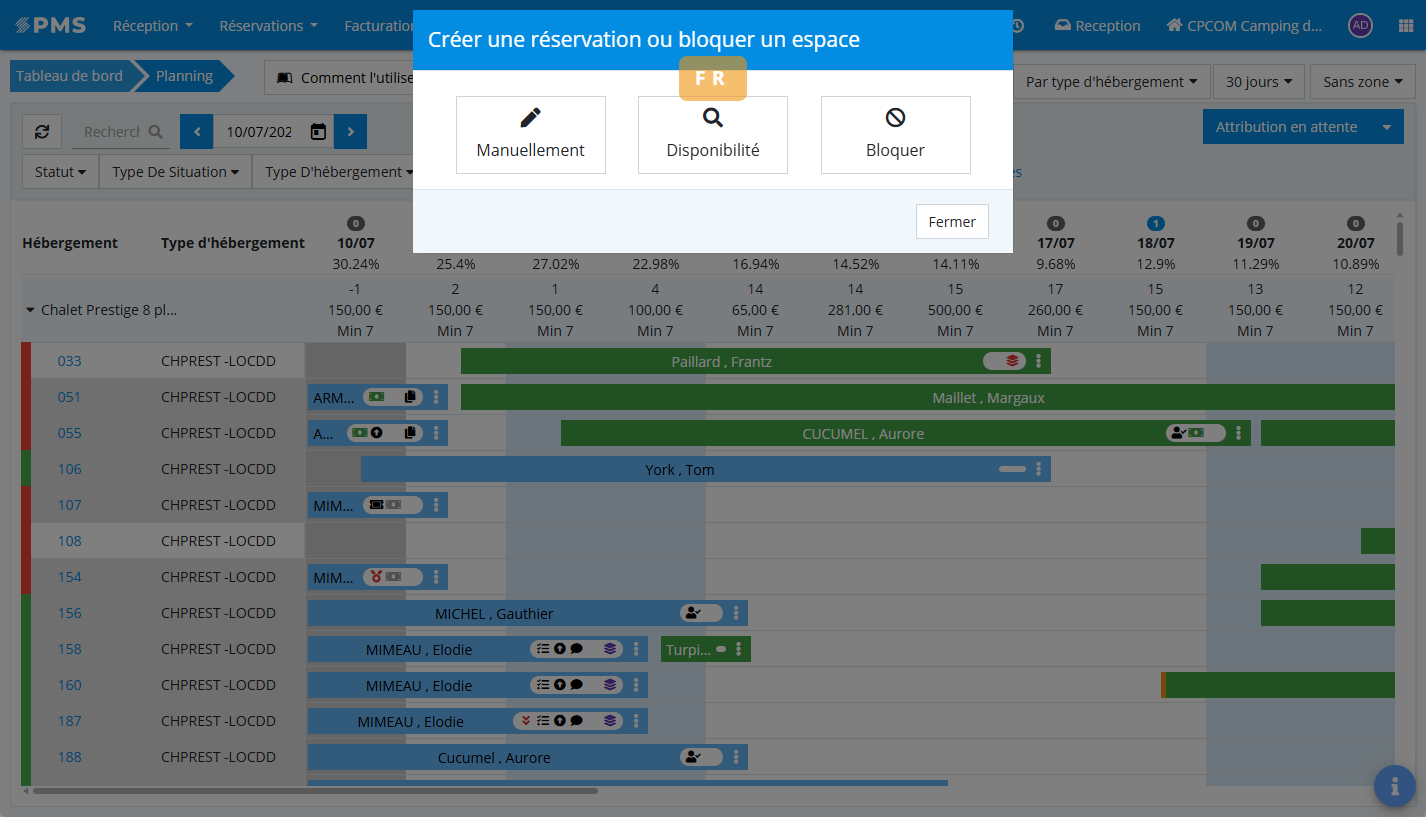Choose the Disponibilité search option
This screenshot has width=1426, height=817.
[712, 135]
